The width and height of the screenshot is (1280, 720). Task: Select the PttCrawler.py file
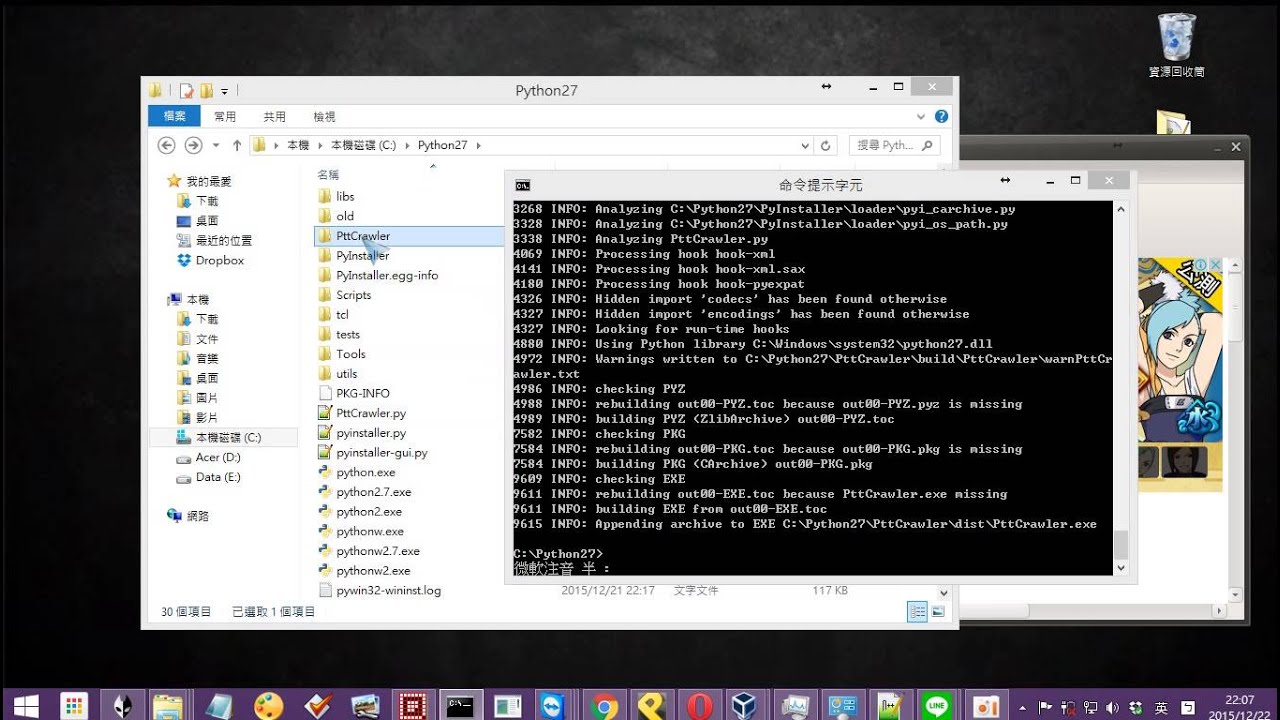(x=362, y=413)
